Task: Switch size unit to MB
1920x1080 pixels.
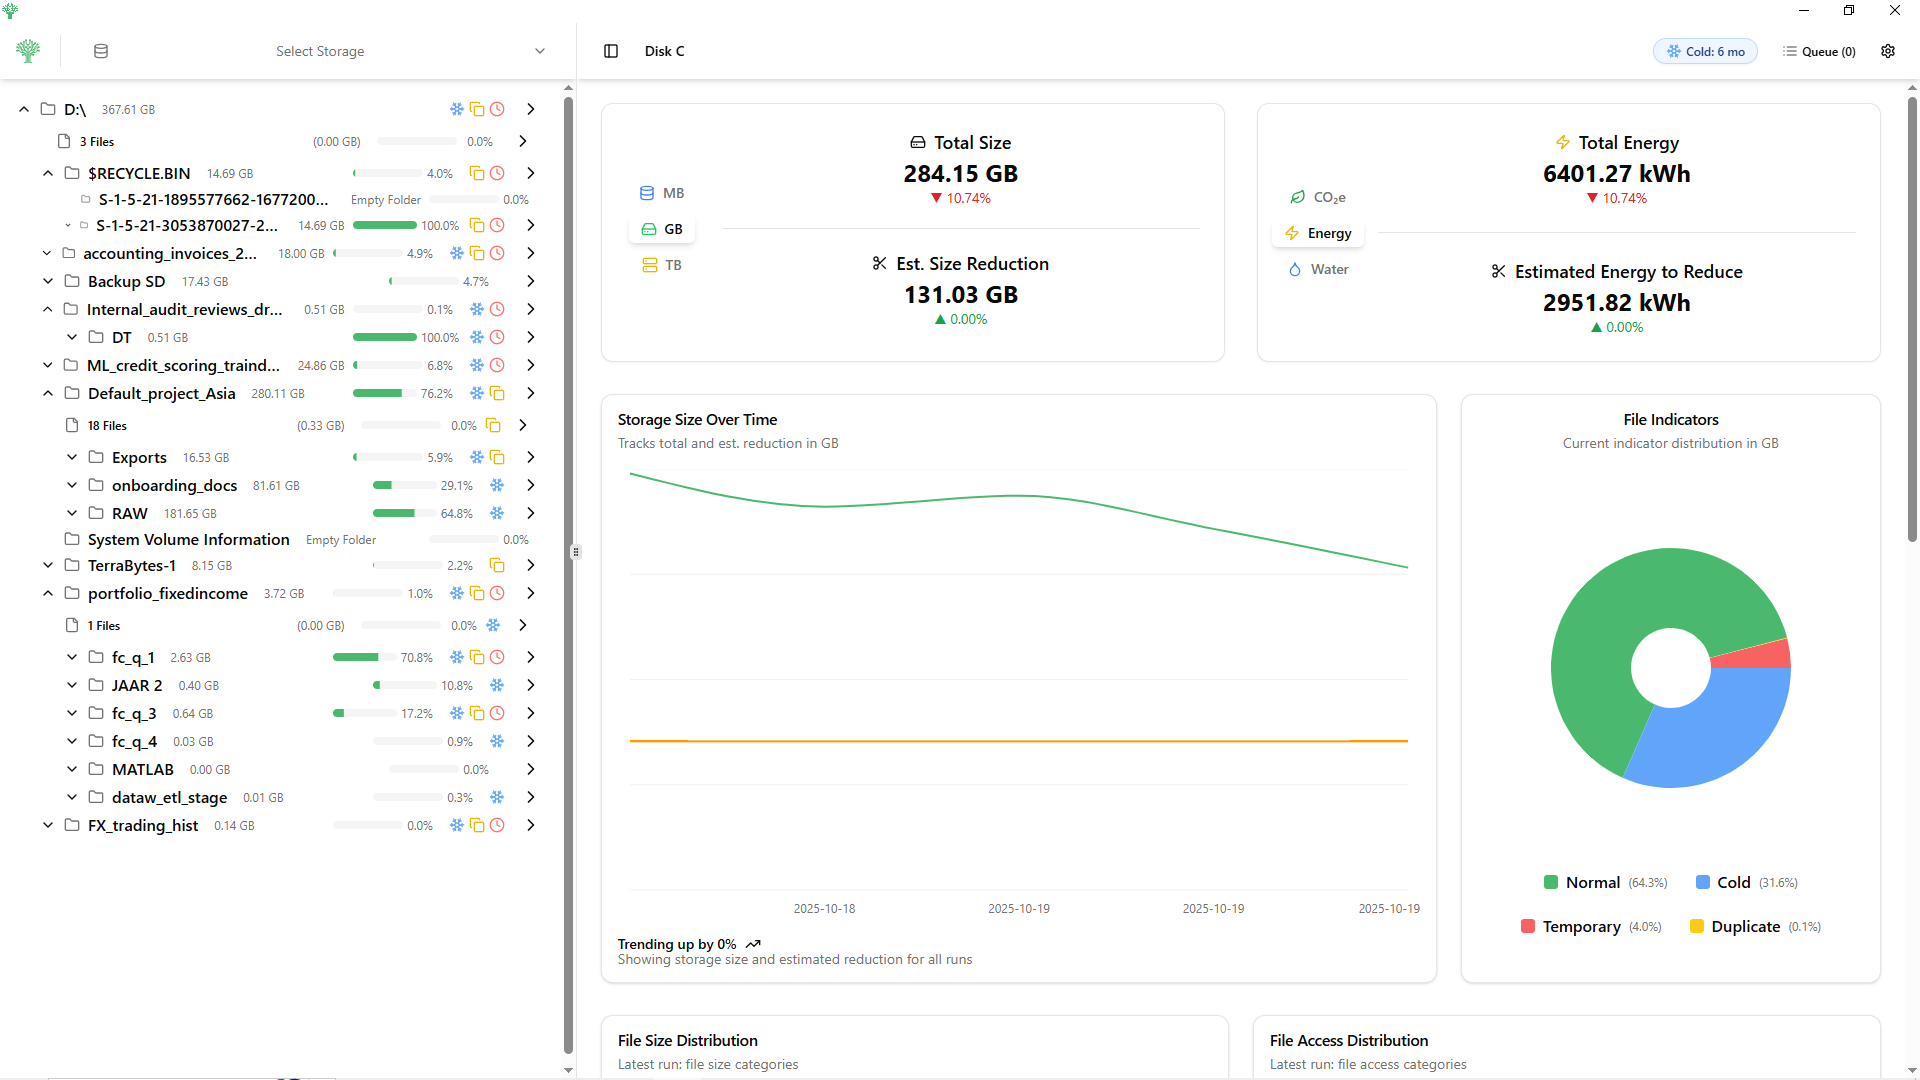Action: point(662,193)
